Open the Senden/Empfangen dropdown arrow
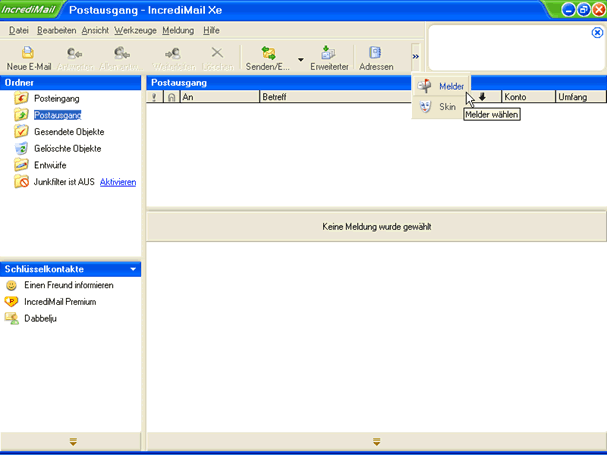 coord(301,59)
